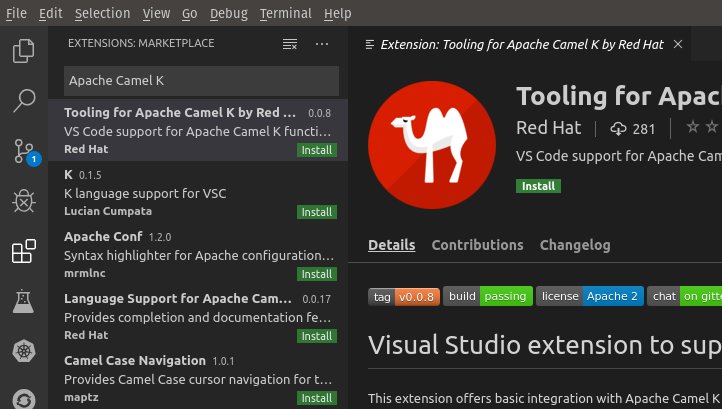
Task: Click the Apache Camel K camel logo
Action: tap(432, 145)
